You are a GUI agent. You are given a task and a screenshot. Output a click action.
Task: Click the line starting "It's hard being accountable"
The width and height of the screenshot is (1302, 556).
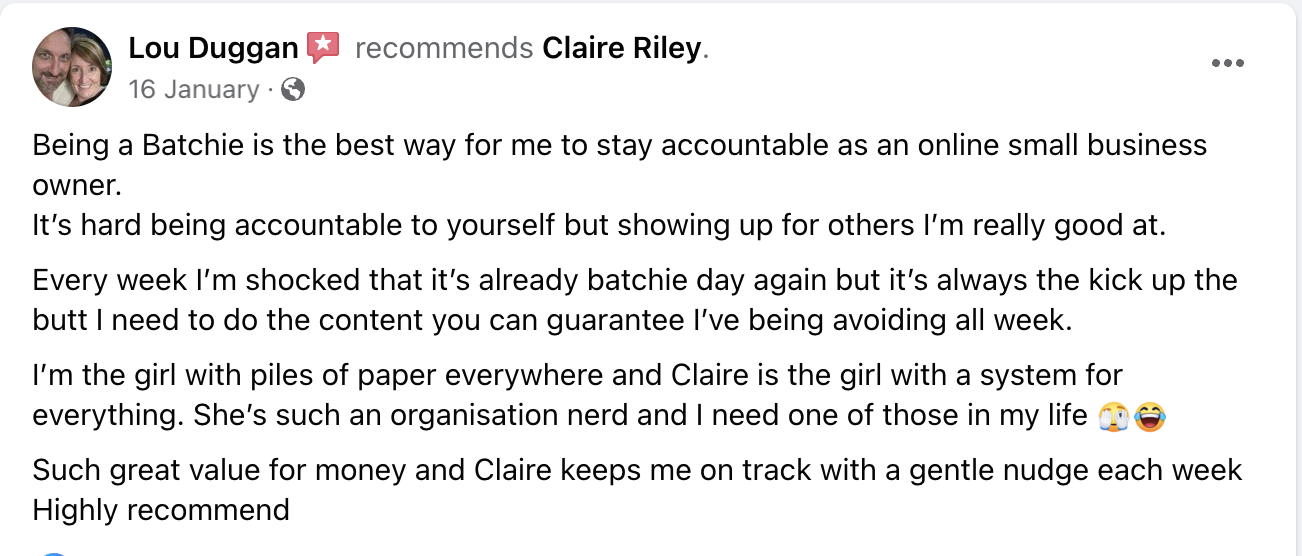tap(599, 226)
